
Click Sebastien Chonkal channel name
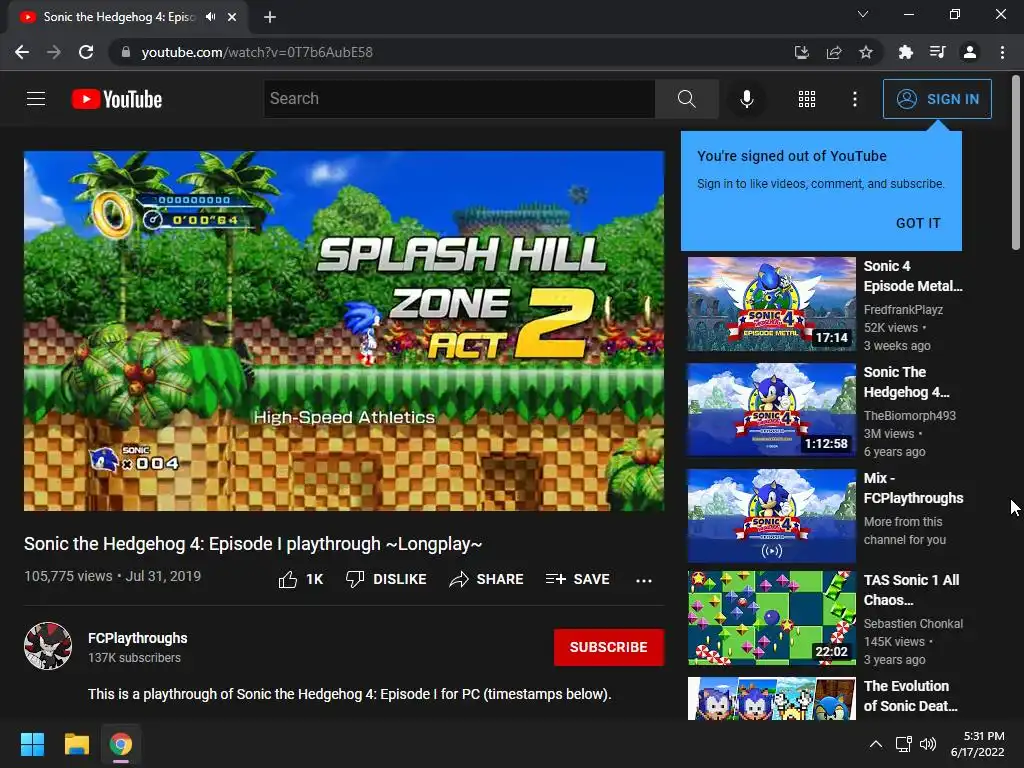click(913, 624)
